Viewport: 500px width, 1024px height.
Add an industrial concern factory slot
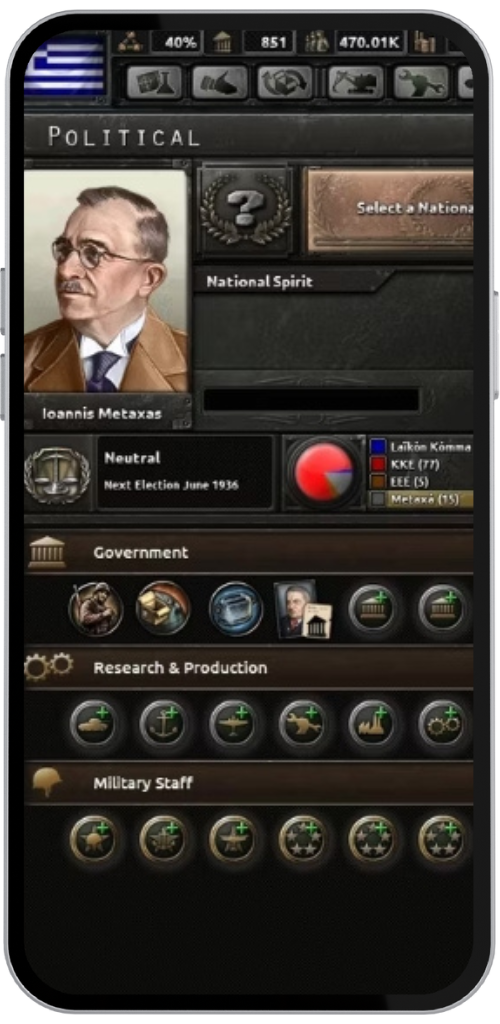coord(373,724)
